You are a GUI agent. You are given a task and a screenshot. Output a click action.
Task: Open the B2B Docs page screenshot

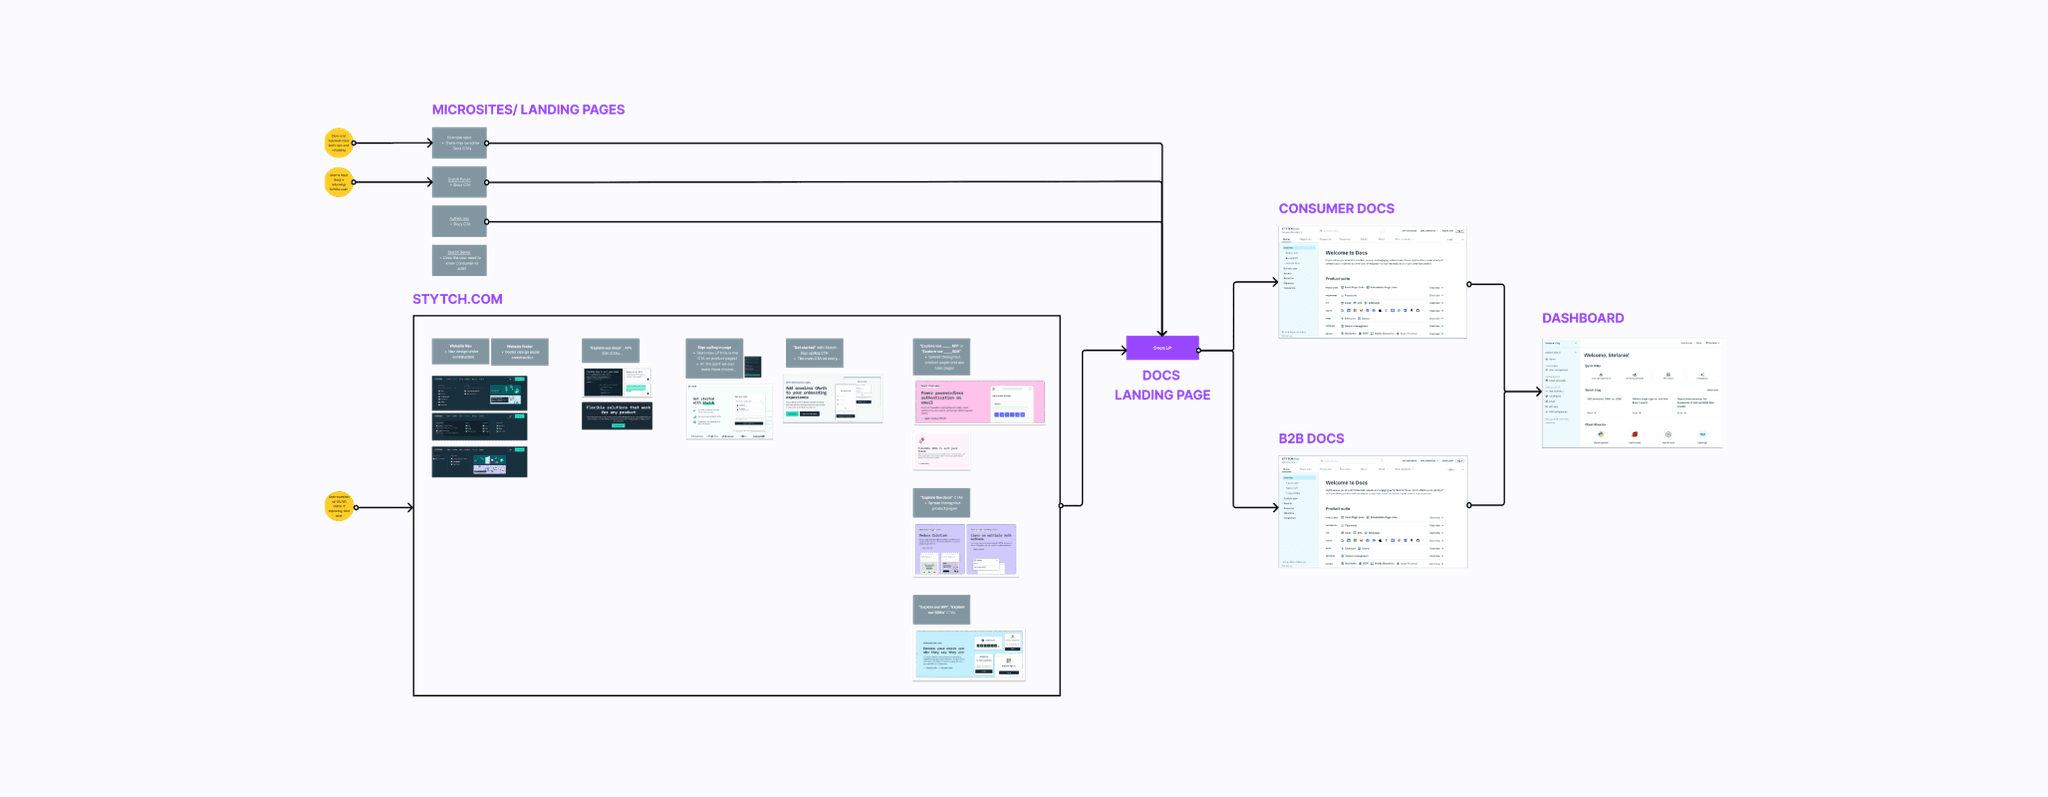[x=1372, y=512]
